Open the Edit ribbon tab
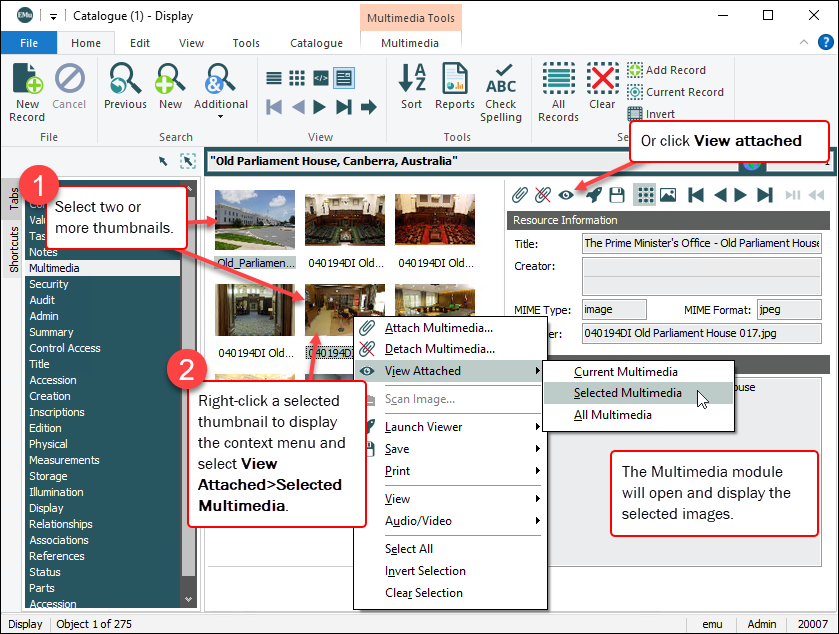839x634 pixels. 140,43
